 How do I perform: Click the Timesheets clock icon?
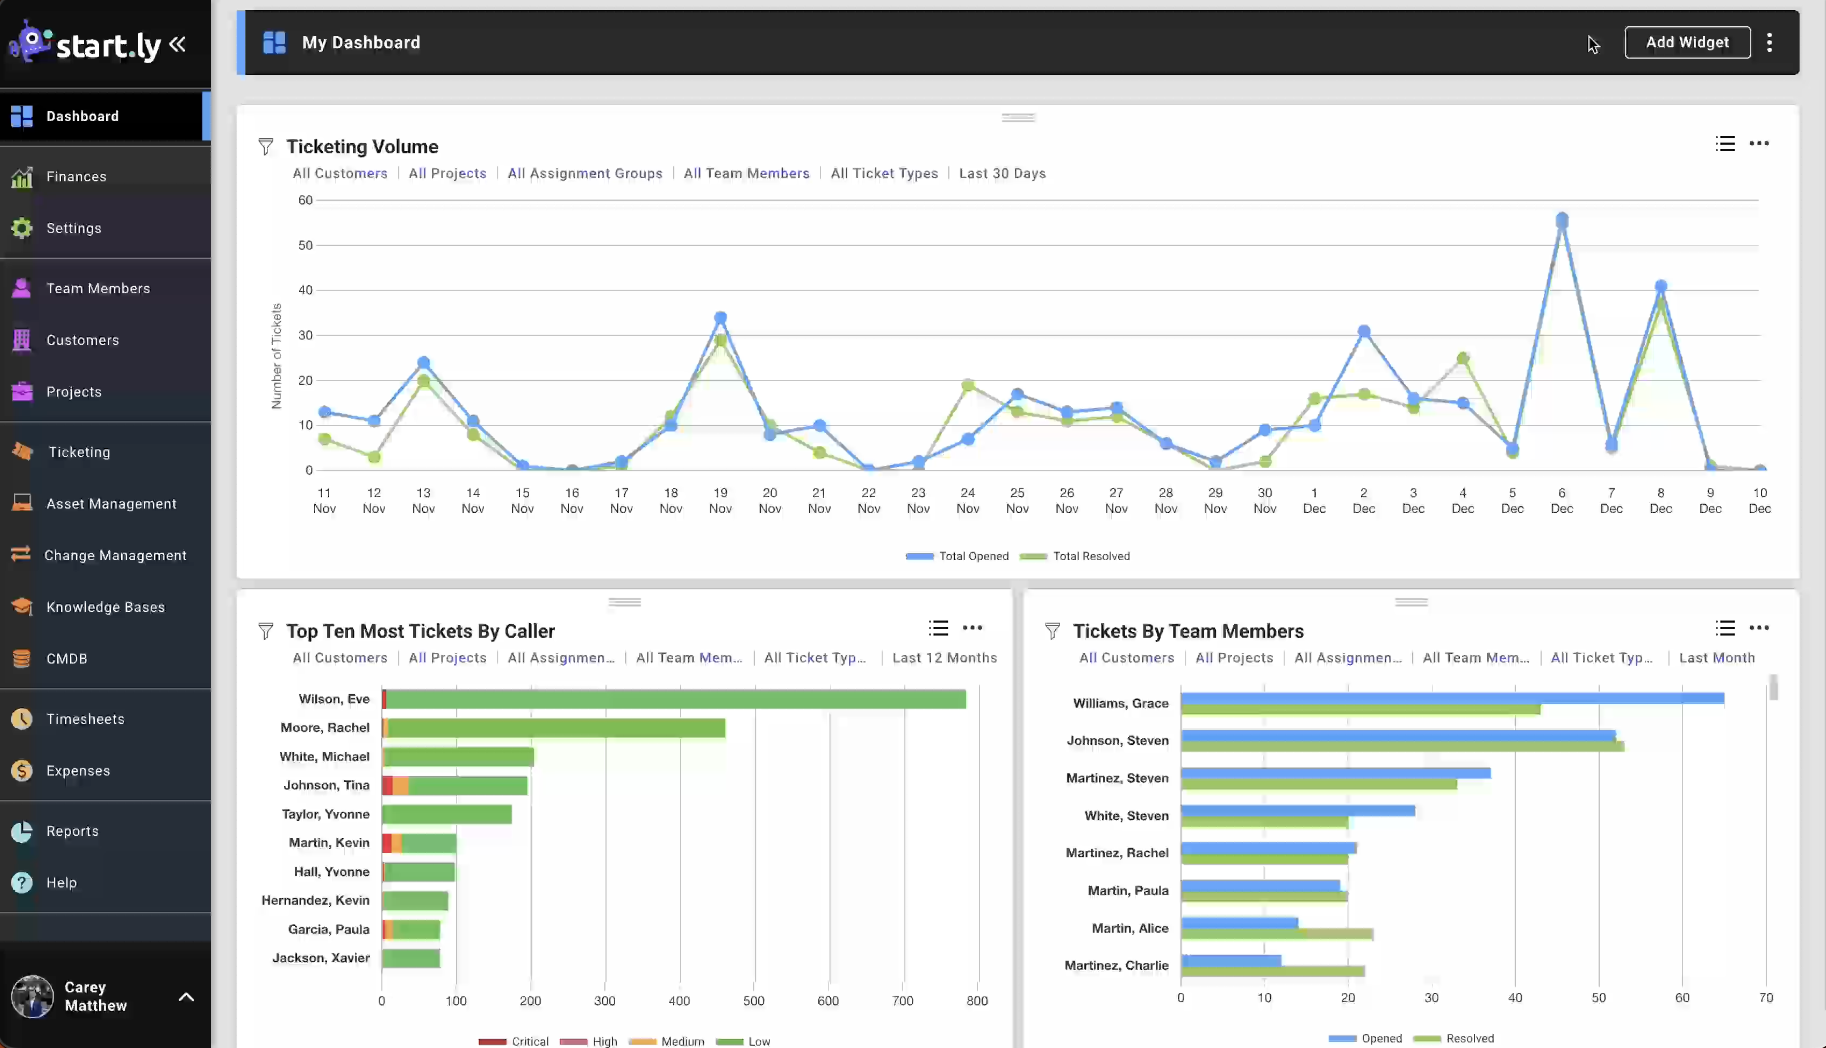(21, 719)
